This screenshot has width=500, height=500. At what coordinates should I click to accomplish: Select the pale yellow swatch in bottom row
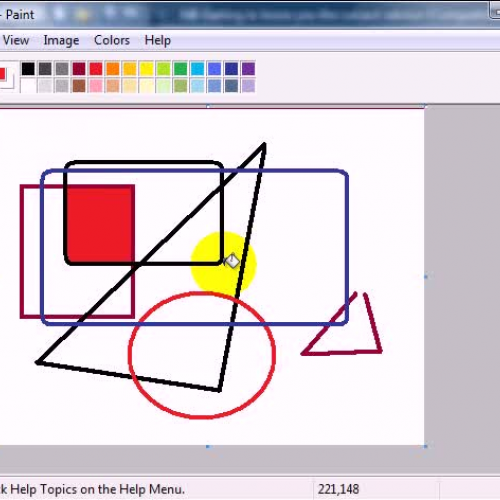point(147,86)
